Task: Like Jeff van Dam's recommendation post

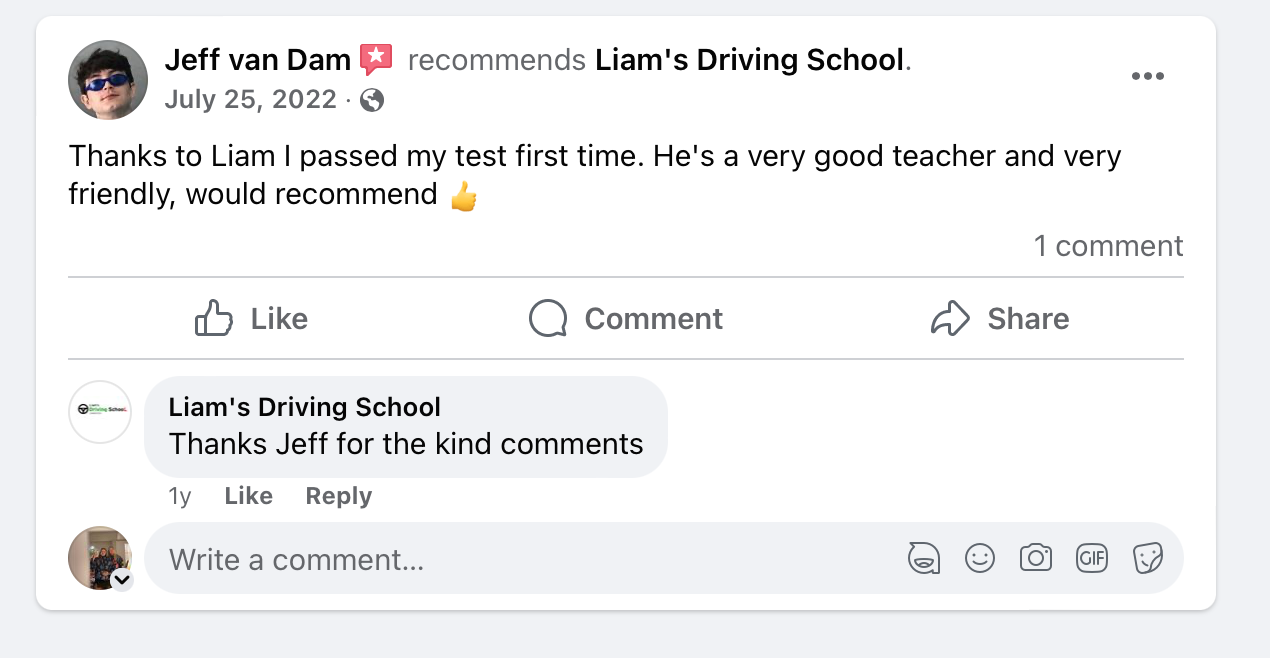Action: pos(251,319)
